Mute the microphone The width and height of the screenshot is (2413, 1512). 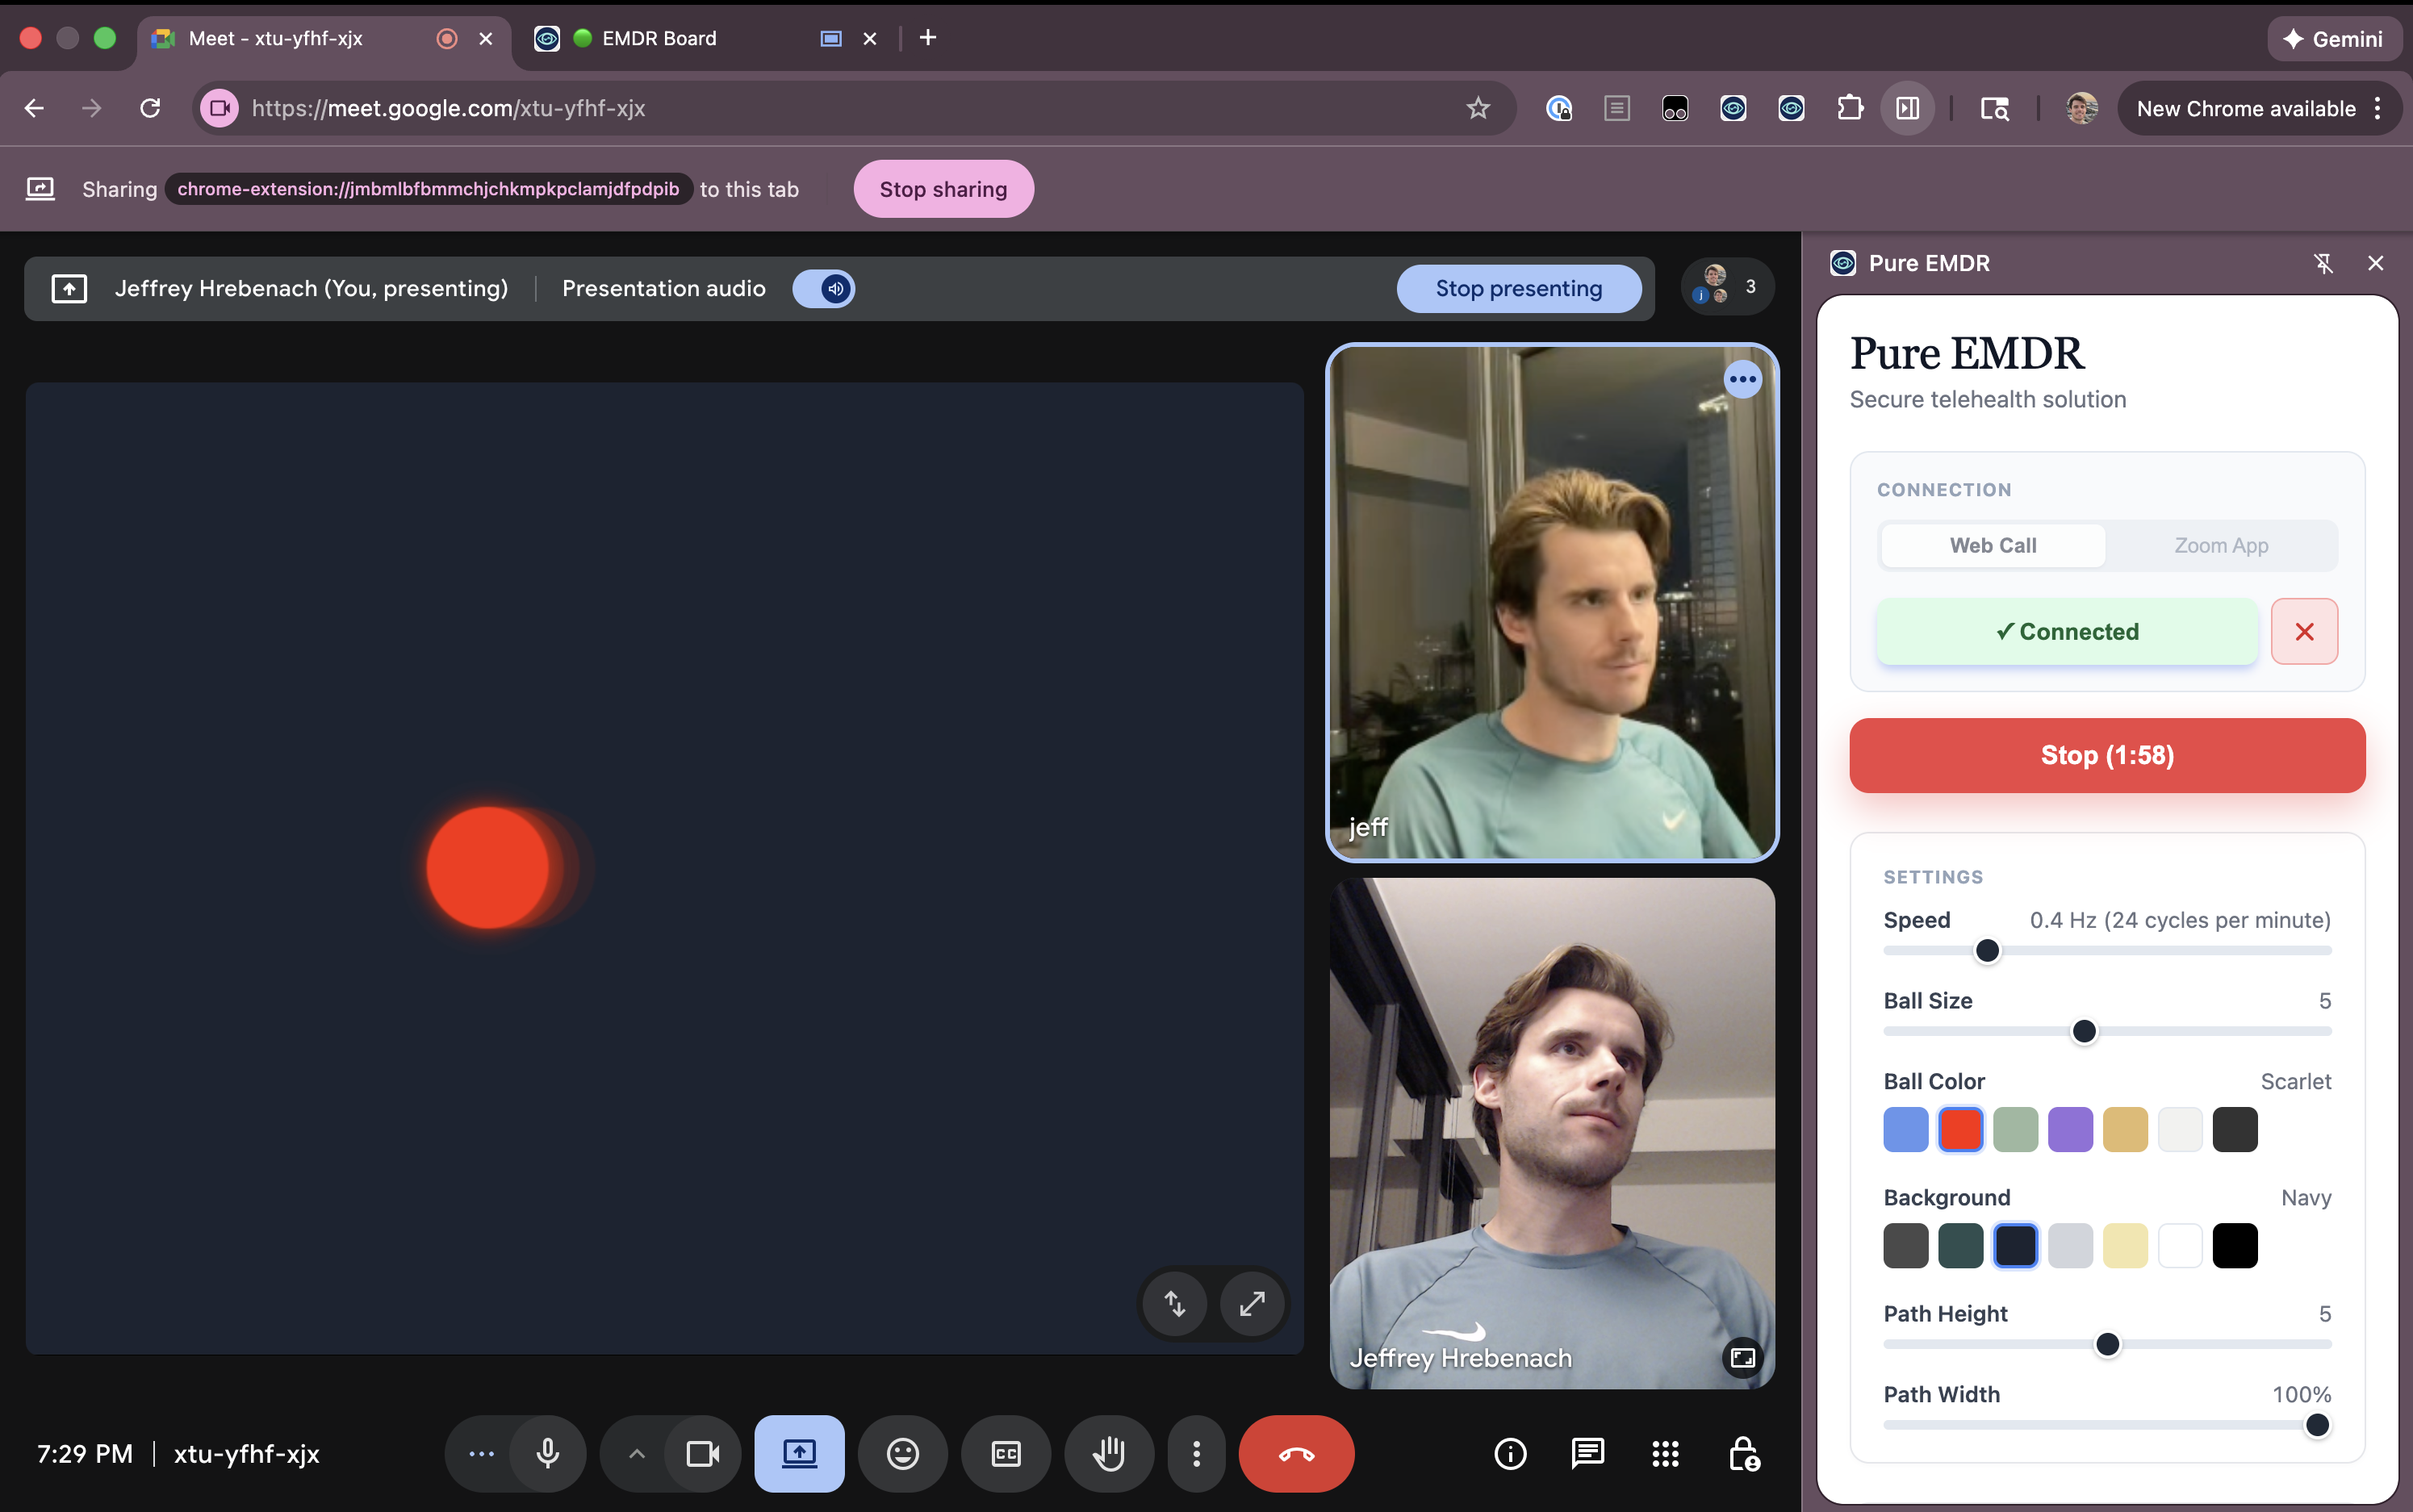(548, 1453)
